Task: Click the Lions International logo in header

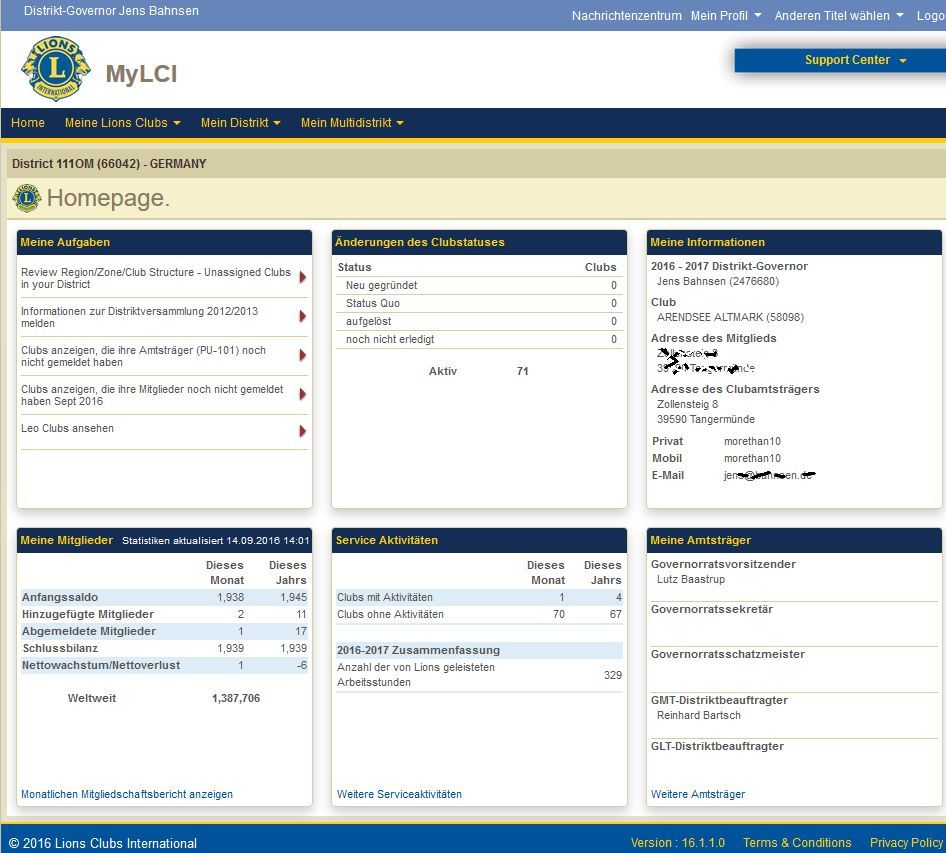Action: (x=56, y=68)
